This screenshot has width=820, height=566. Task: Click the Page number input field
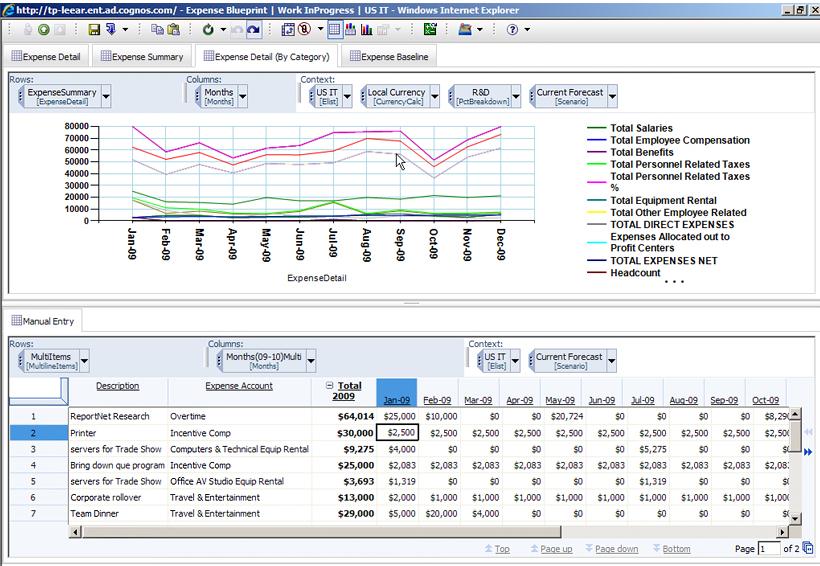pyautogui.click(x=769, y=549)
